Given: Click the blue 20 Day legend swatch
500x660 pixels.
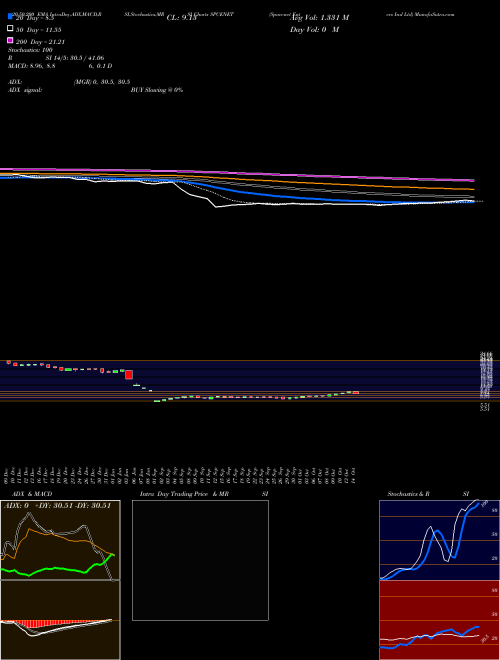Looking at the screenshot, I should point(10,17).
